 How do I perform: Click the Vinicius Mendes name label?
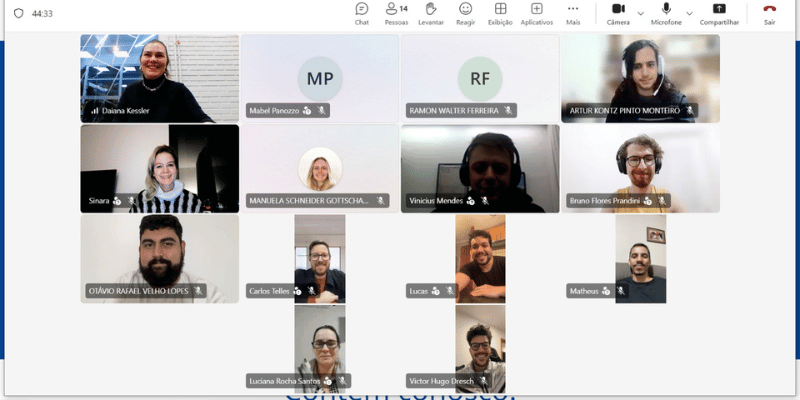pos(436,201)
